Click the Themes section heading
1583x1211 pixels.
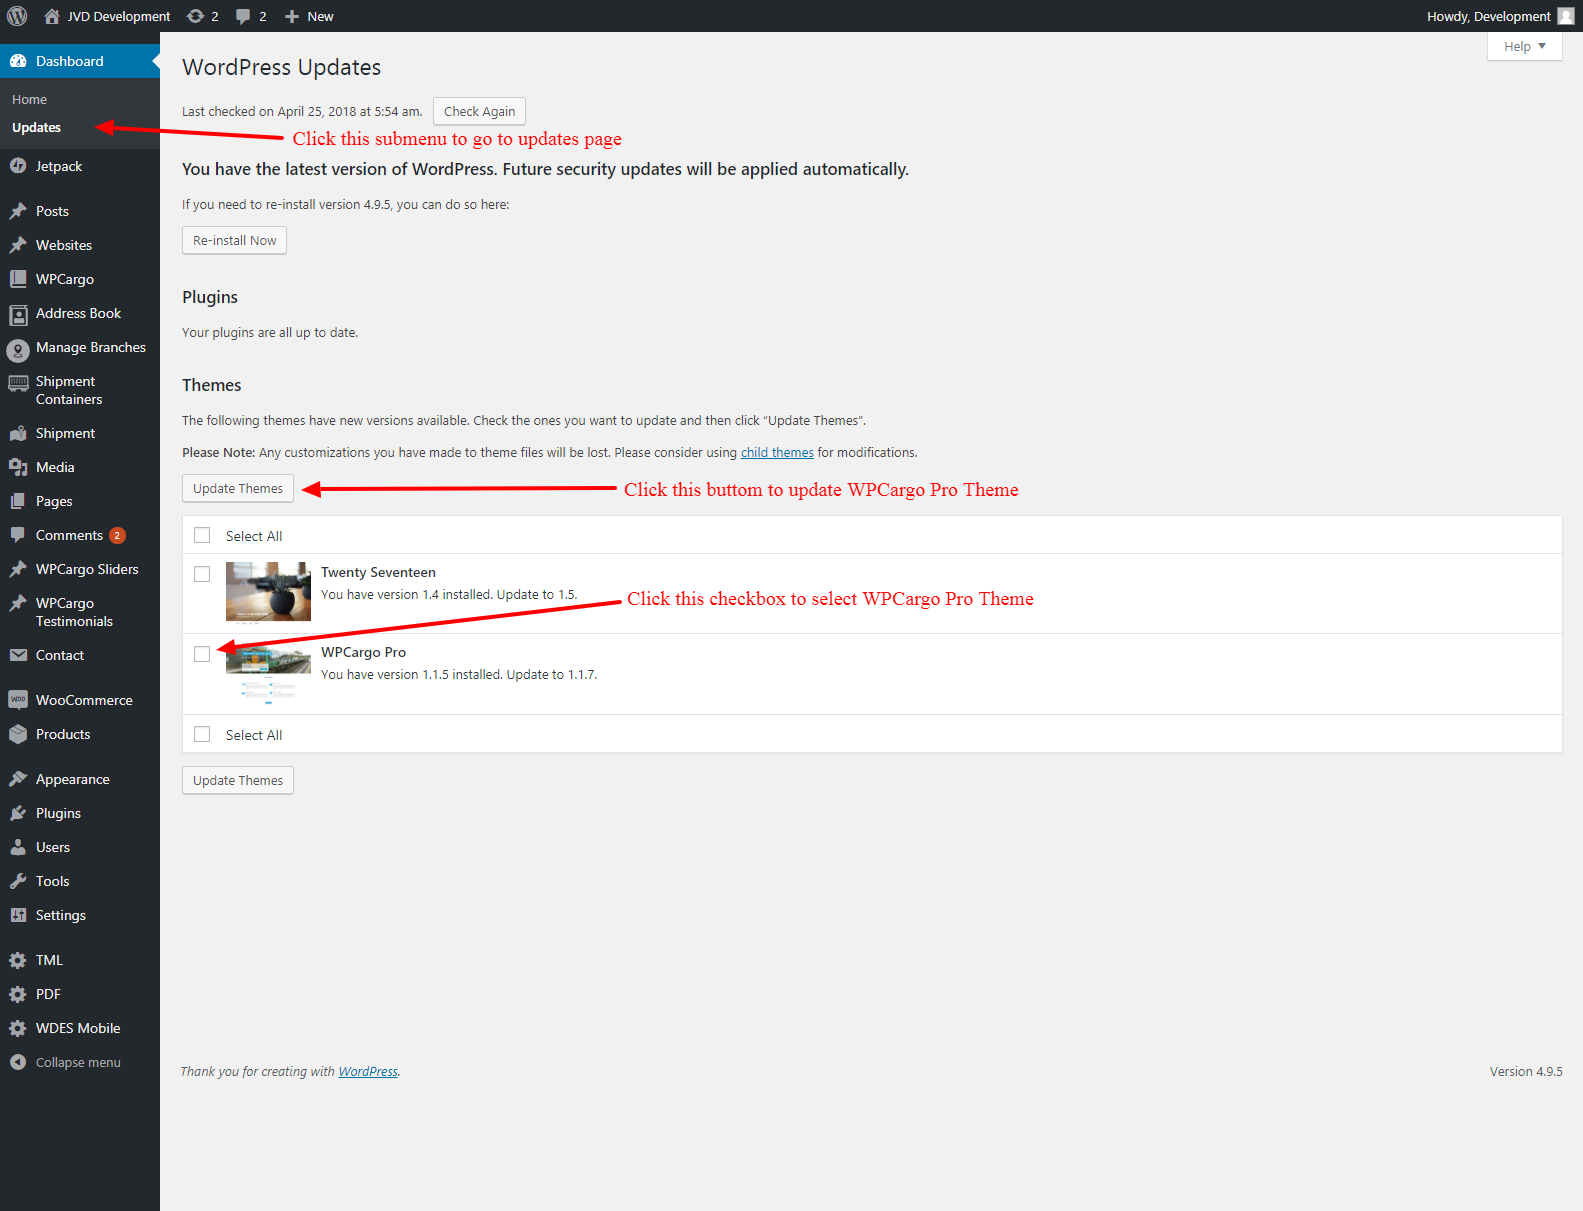point(211,385)
